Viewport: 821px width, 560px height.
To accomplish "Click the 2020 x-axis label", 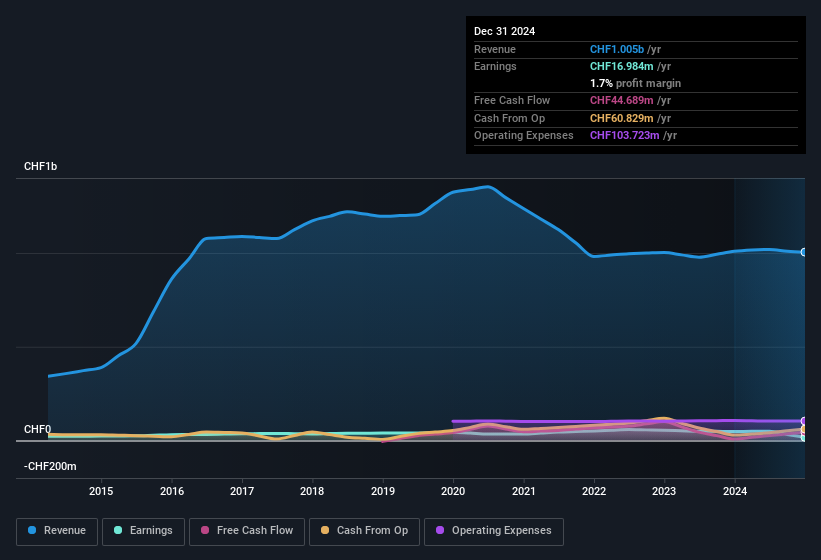I will pos(453,491).
